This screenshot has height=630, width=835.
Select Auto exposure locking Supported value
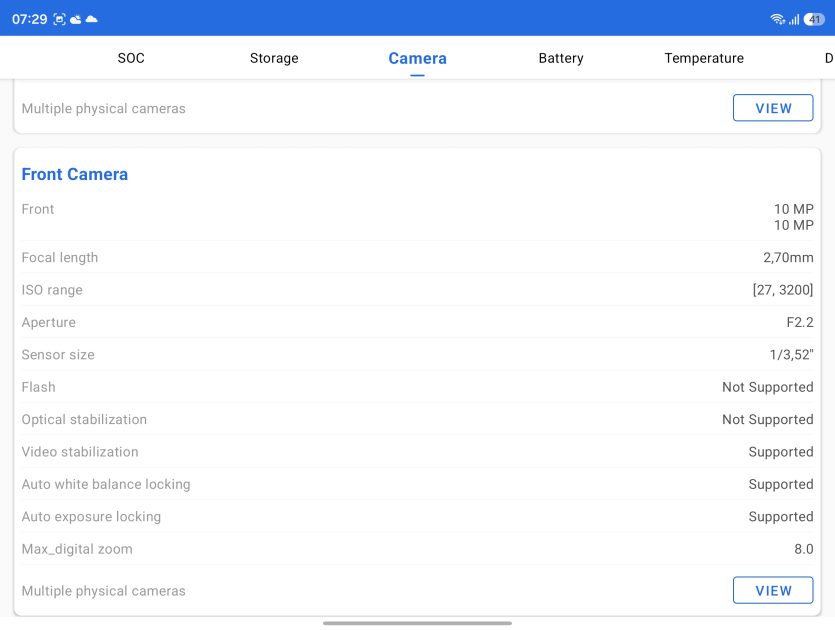coord(781,517)
